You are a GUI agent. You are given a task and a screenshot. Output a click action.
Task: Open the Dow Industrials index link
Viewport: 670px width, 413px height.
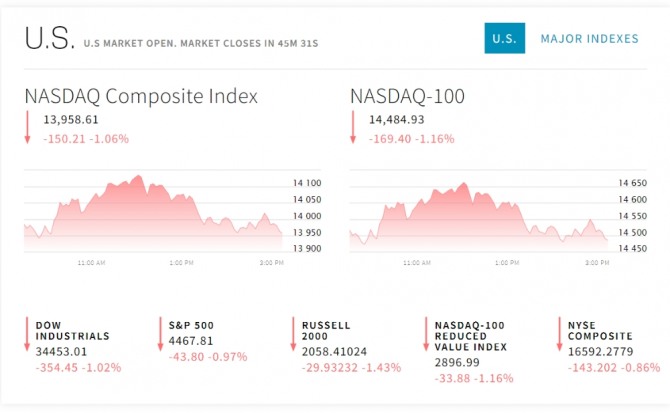[72, 331]
